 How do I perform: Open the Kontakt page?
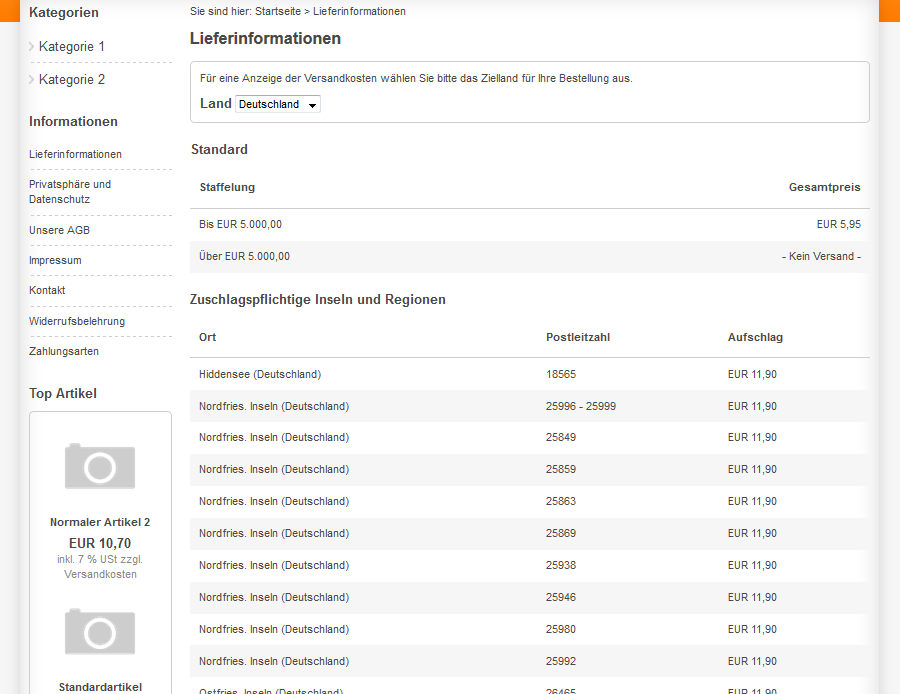click(47, 290)
